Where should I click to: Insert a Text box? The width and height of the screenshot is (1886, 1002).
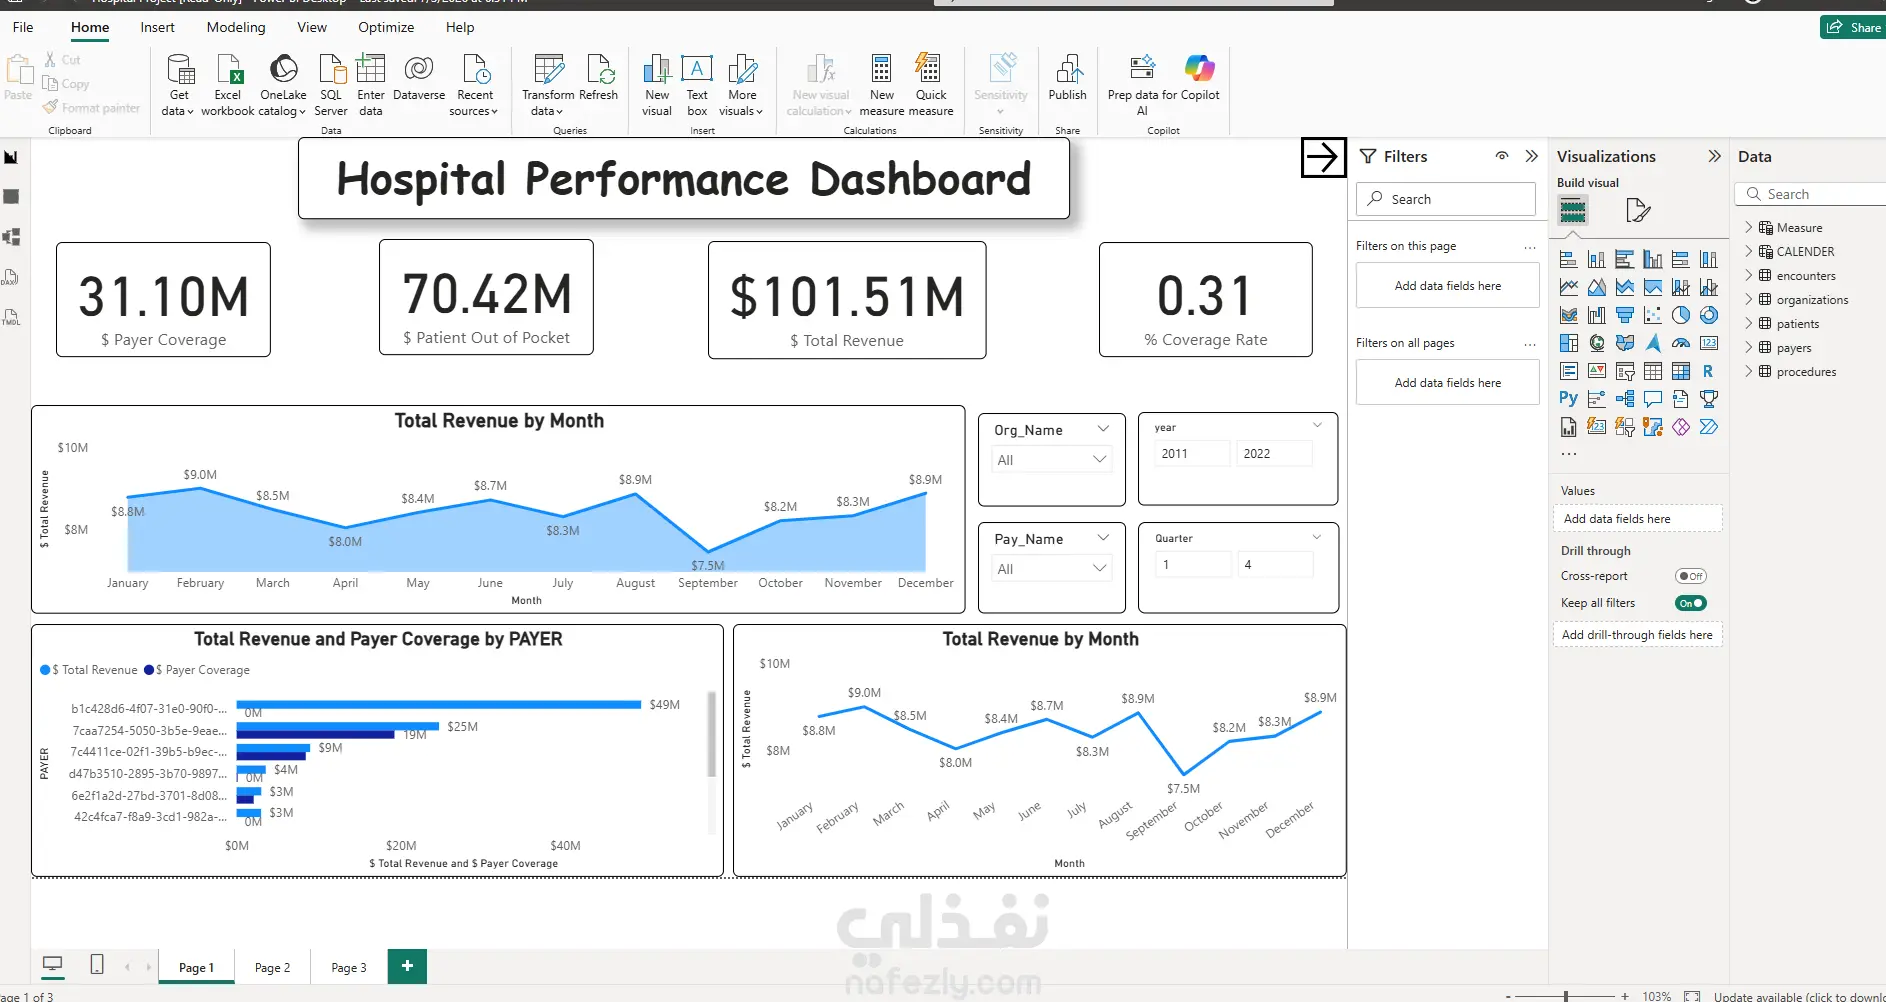point(697,85)
